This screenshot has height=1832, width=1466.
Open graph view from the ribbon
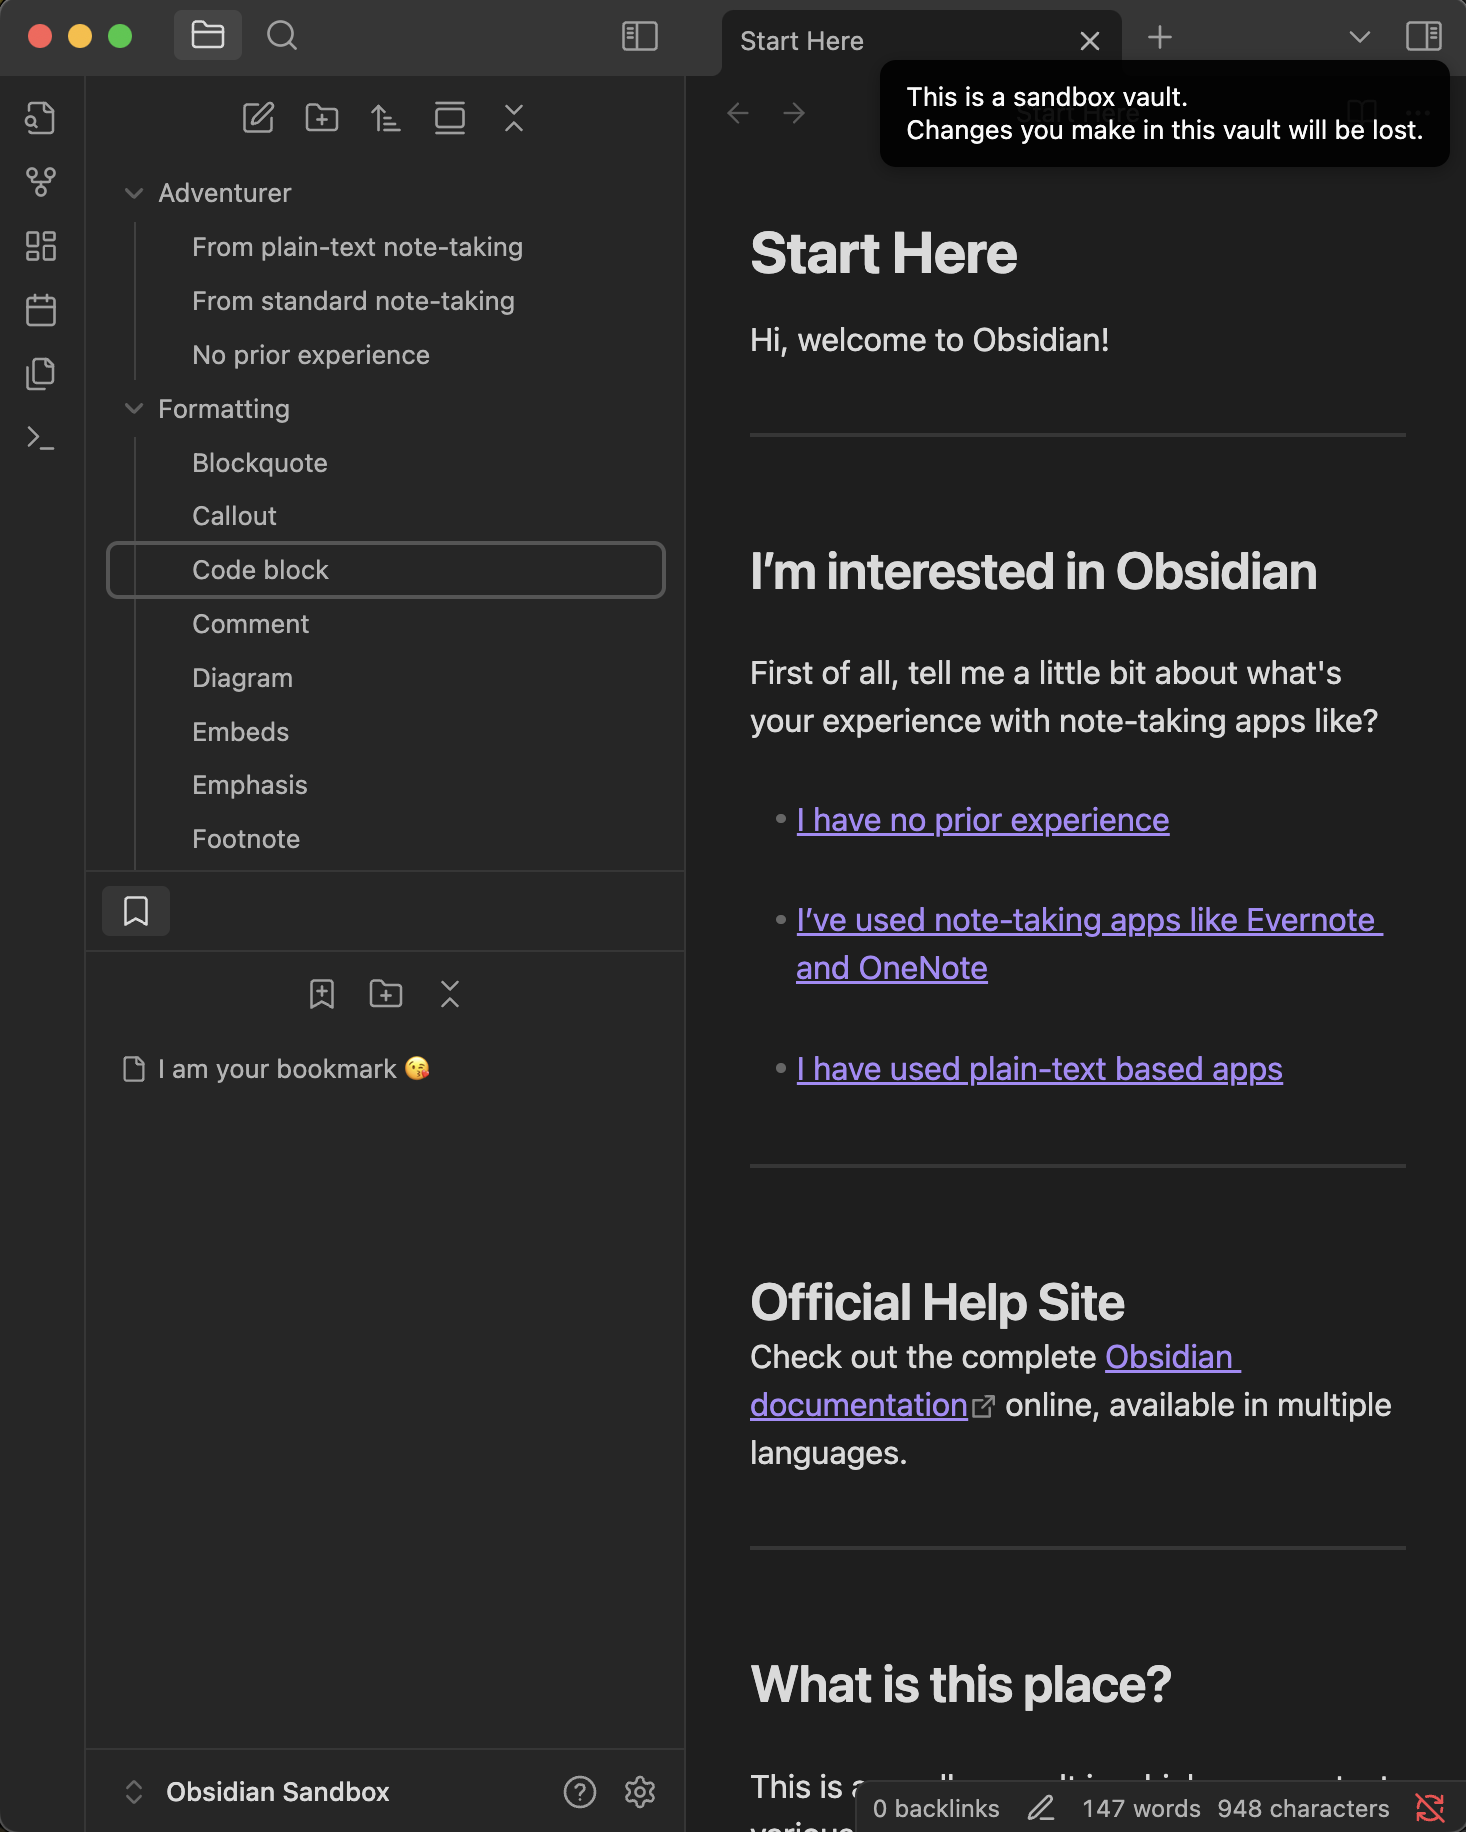click(x=40, y=182)
